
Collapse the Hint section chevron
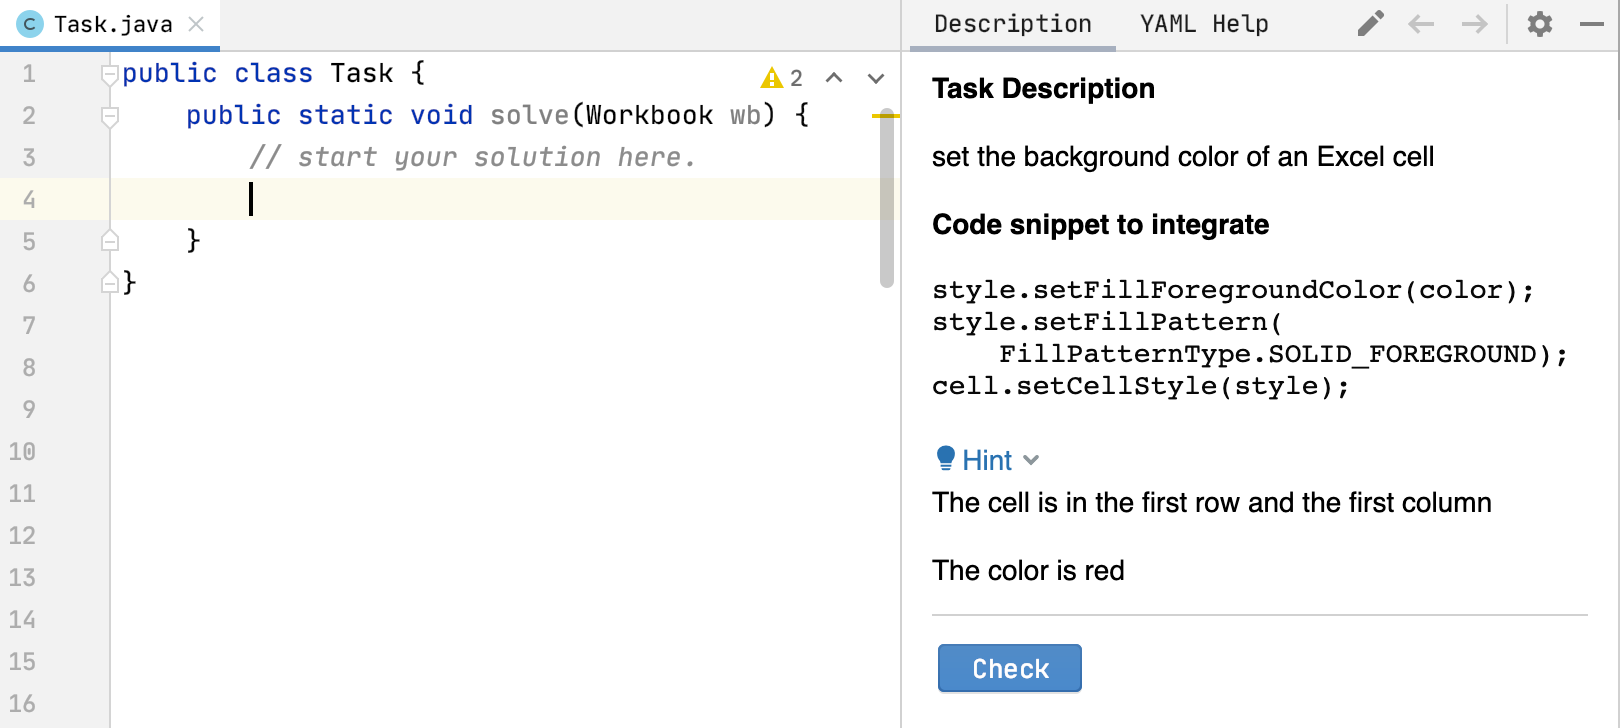1032,460
